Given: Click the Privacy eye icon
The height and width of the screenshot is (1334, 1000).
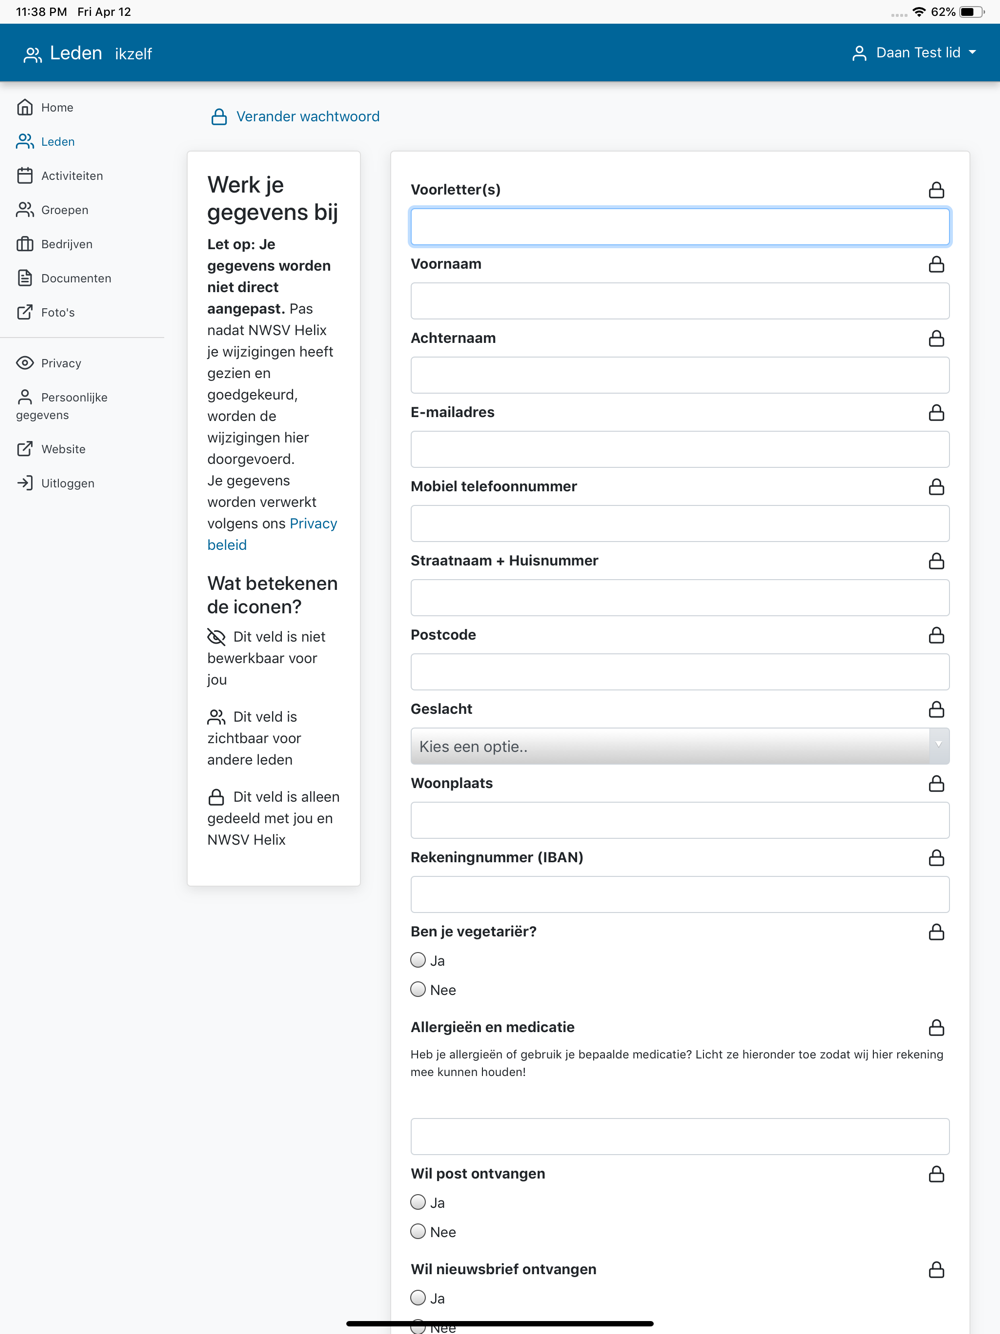Looking at the screenshot, I should (25, 363).
